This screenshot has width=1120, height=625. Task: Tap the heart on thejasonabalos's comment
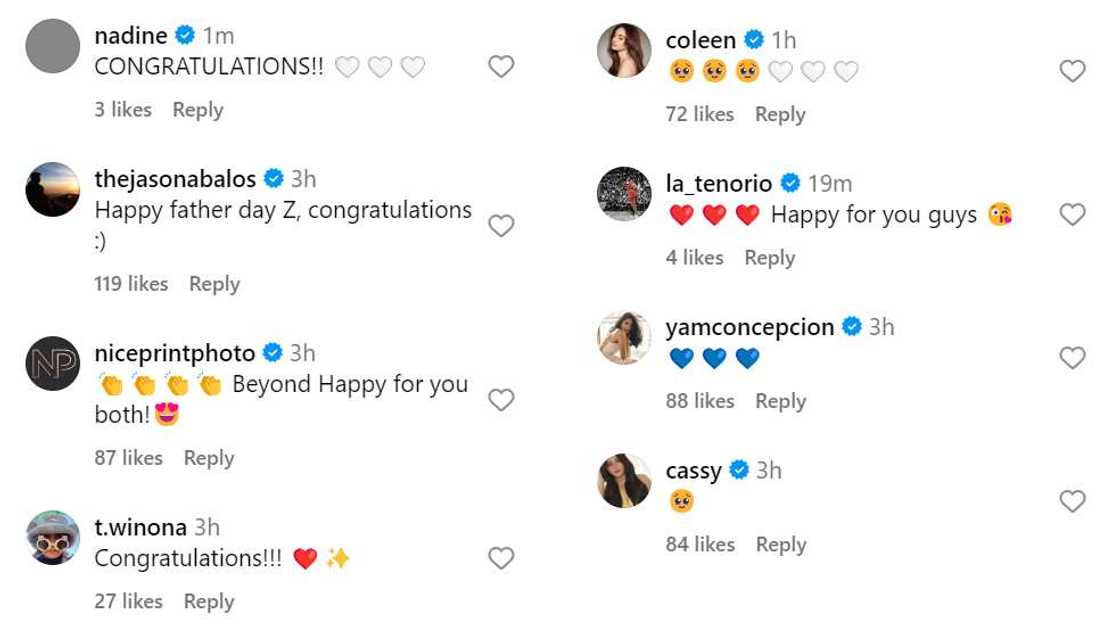(x=501, y=226)
